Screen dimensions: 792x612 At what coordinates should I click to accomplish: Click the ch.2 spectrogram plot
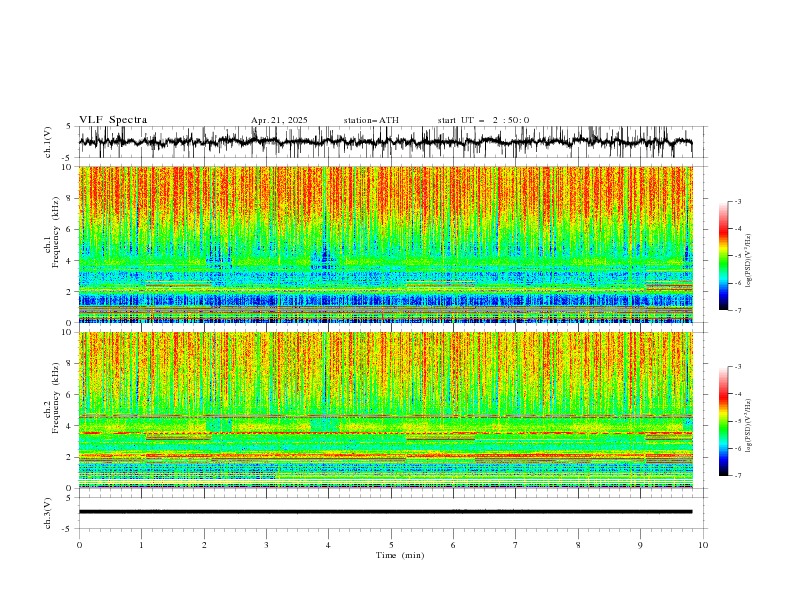click(x=385, y=410)
